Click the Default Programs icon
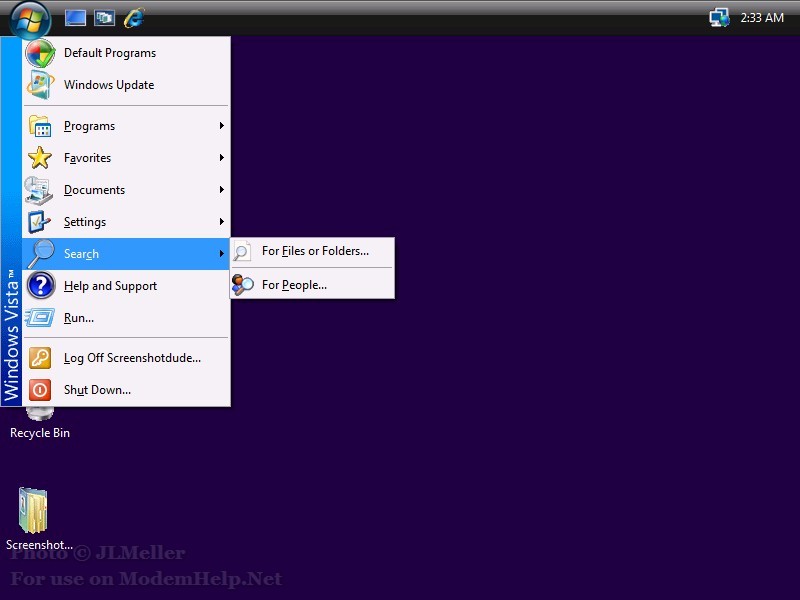 pyautogui.click(x=40, y=53)
